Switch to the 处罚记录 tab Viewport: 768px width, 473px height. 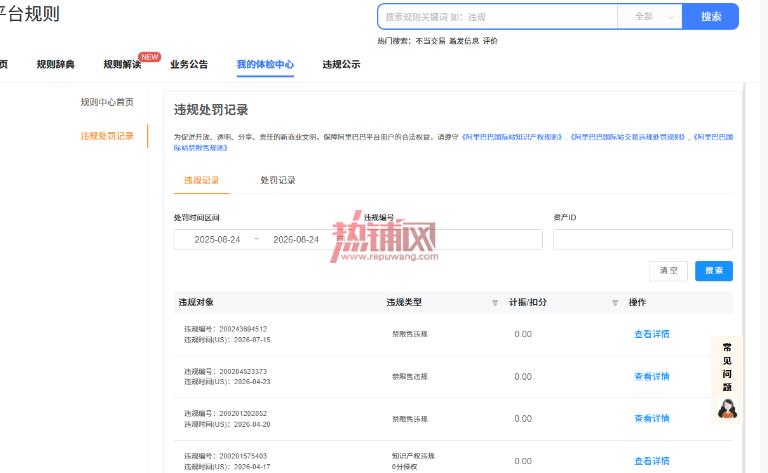278,180
